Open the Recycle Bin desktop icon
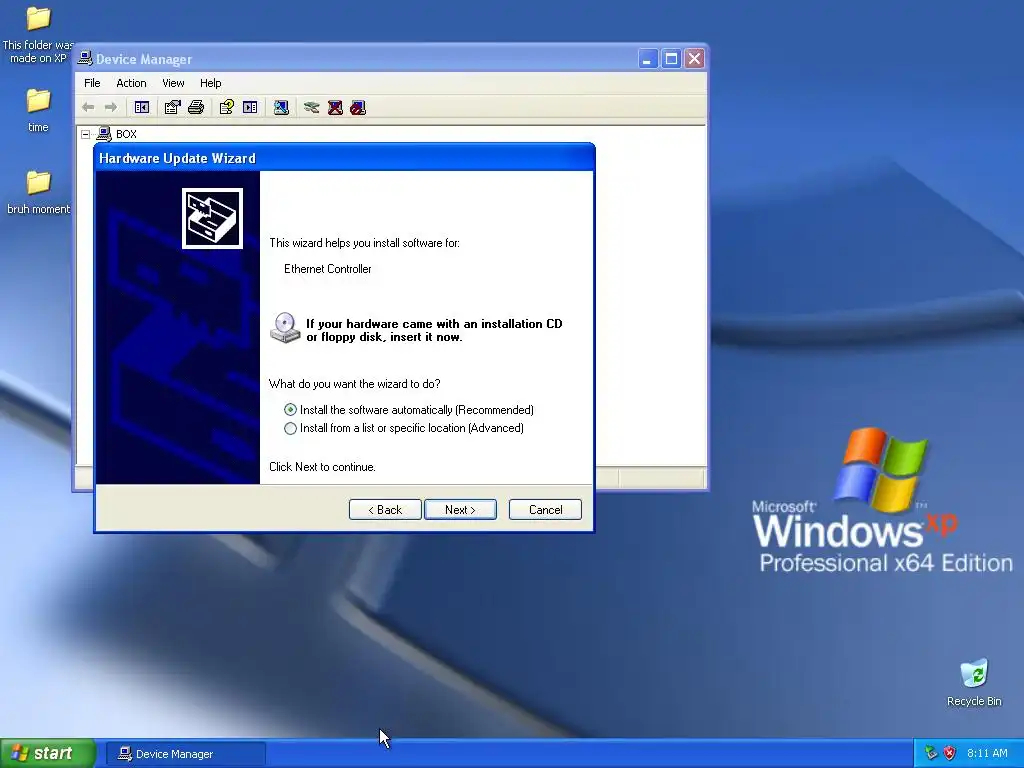Screen dimensions: 1024x768 974,682
